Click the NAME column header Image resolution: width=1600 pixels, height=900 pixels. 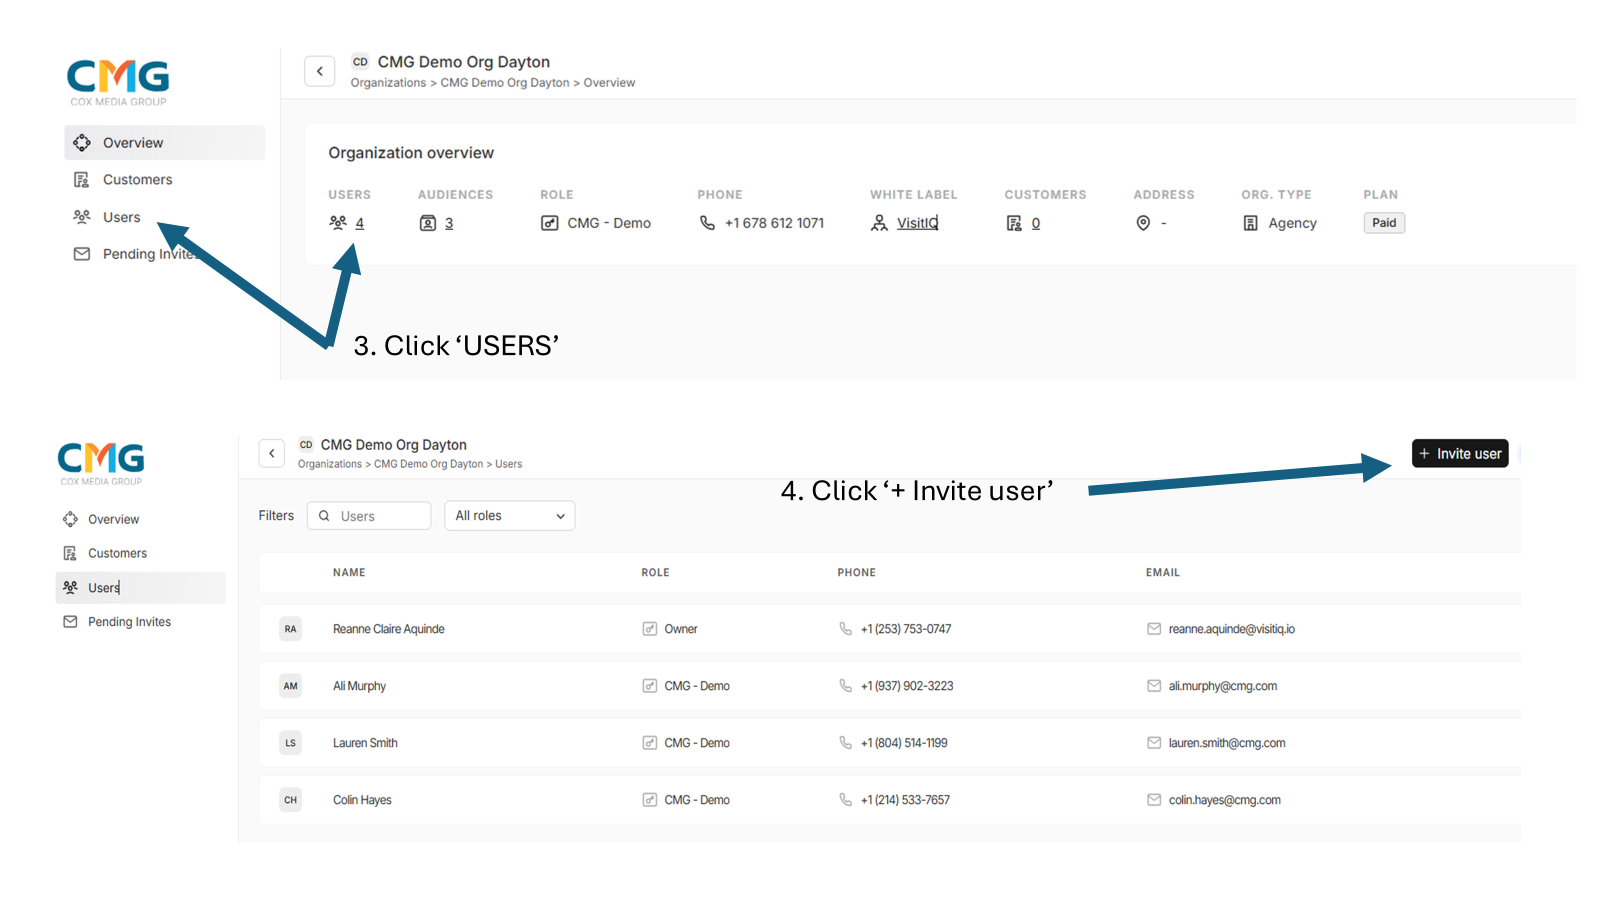349,573
